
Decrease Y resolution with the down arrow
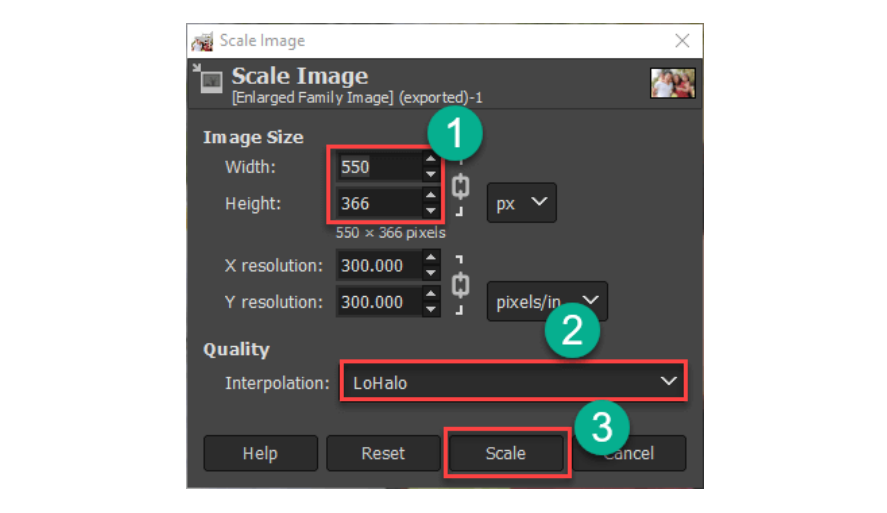click(430, 309)
